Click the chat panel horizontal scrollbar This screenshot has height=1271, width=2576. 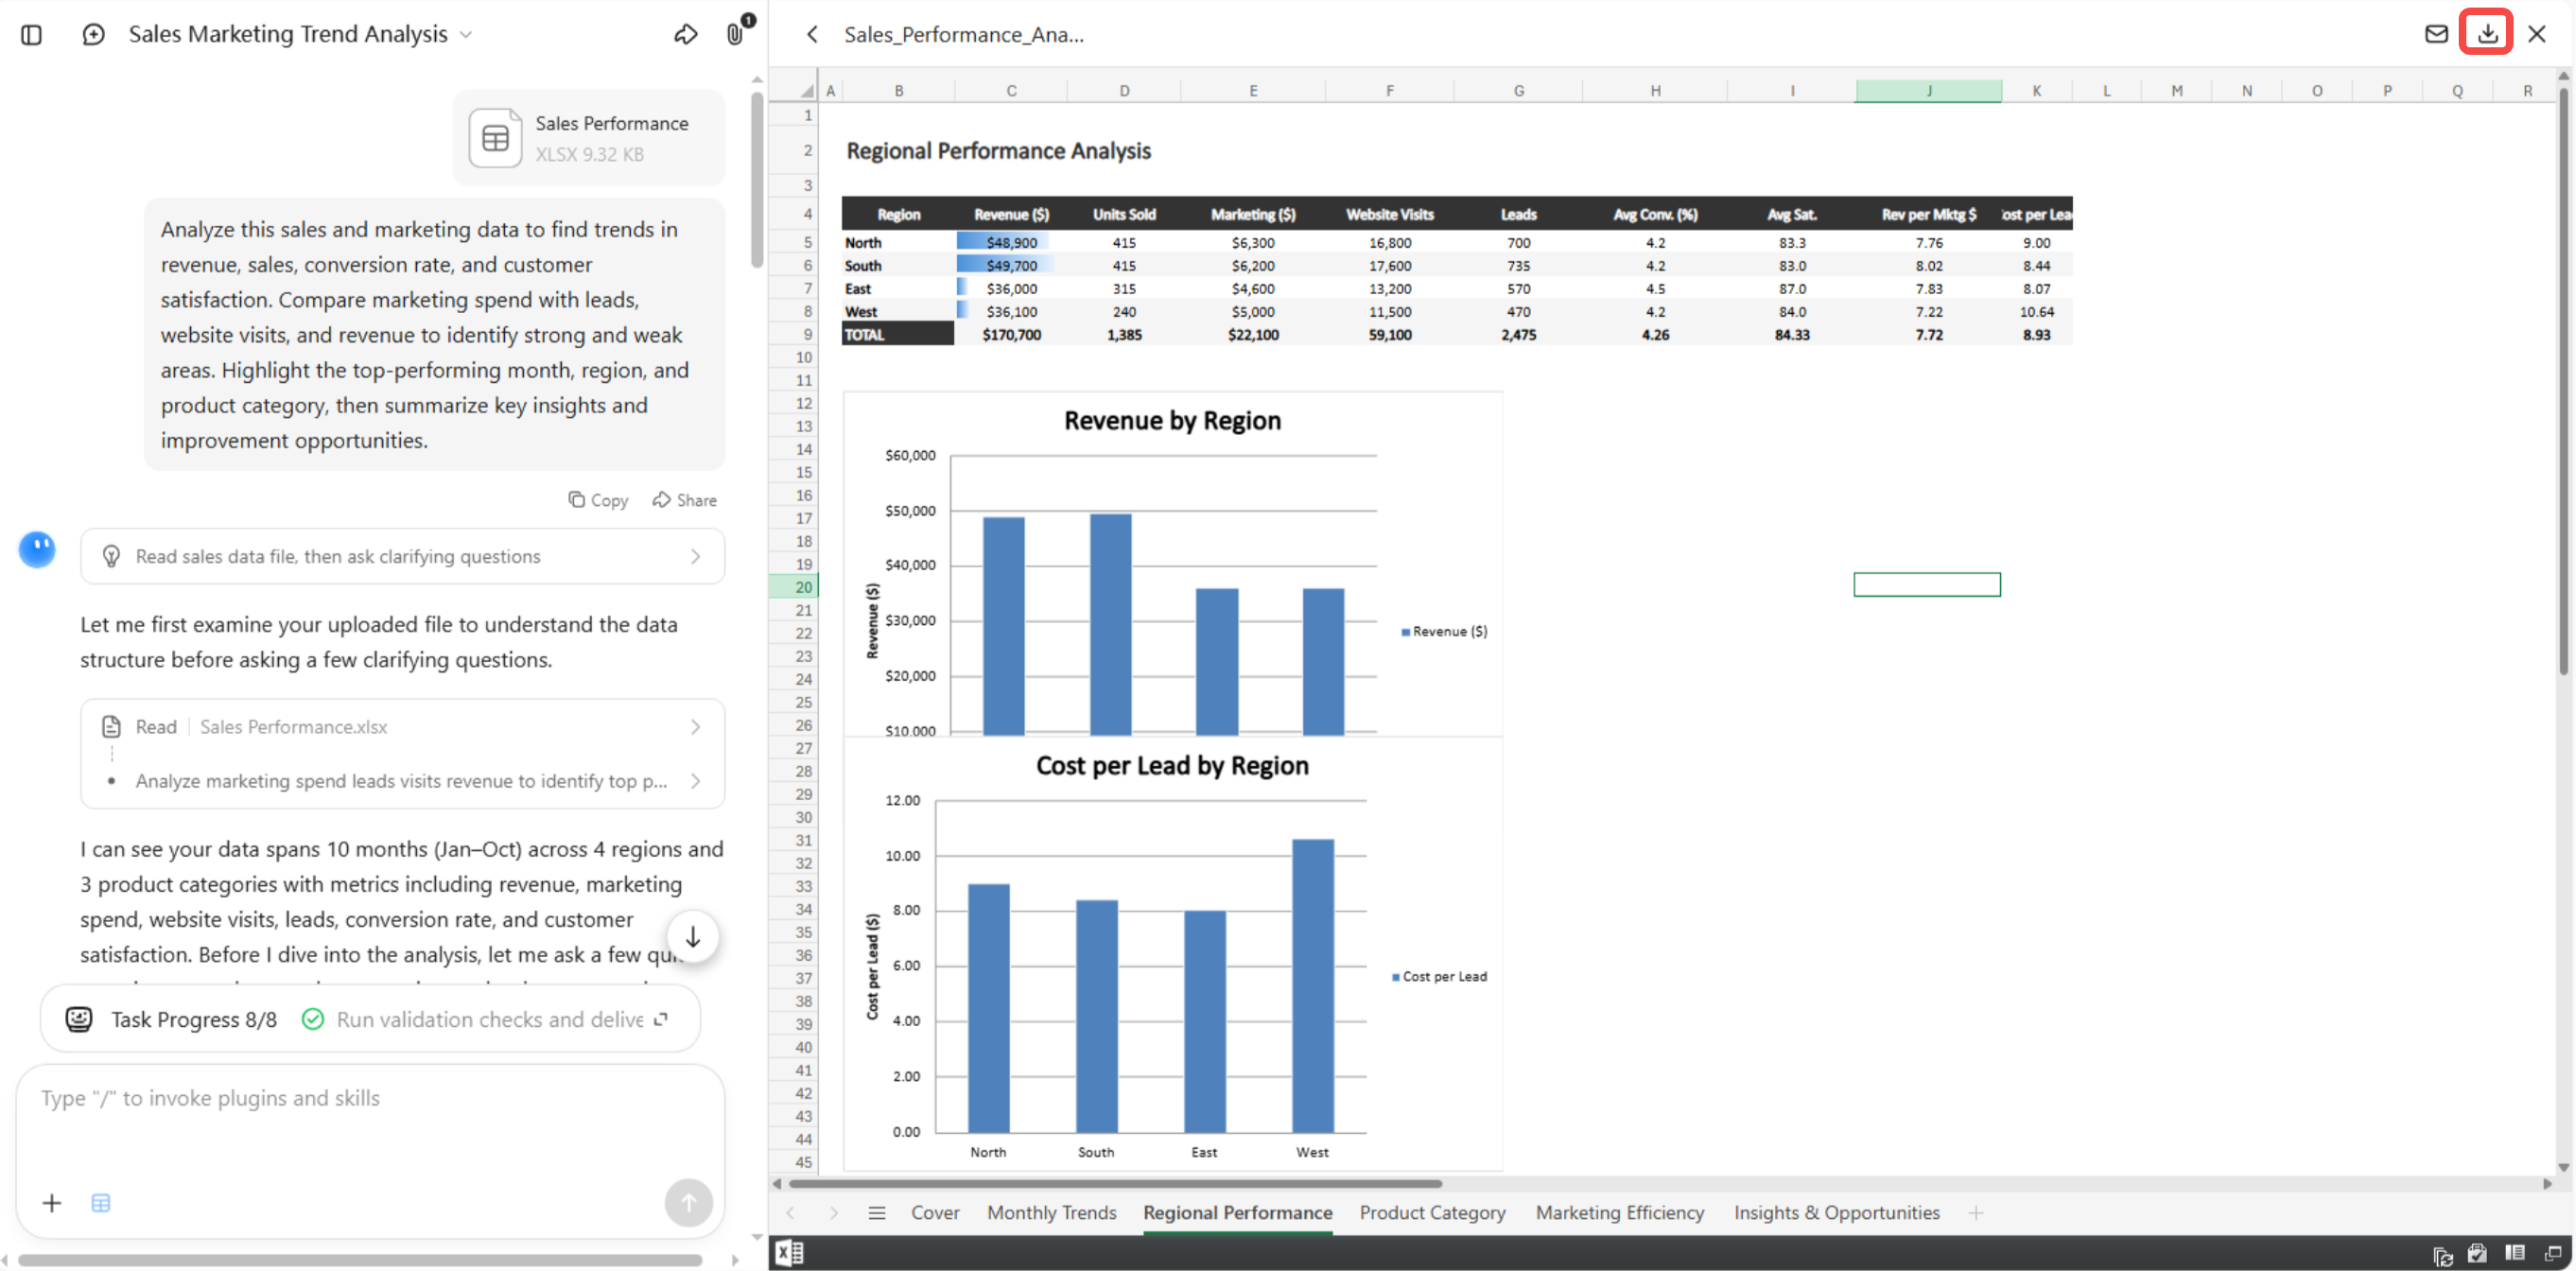(x=360, y=1260)
